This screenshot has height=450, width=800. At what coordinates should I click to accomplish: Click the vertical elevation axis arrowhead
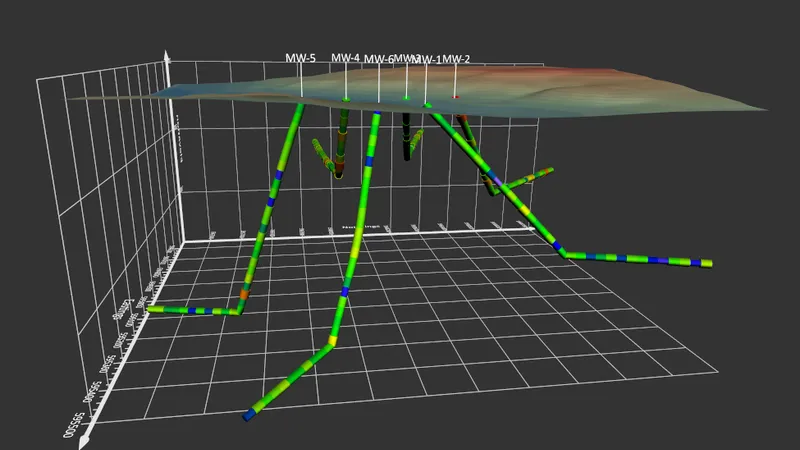coord(166,56)
